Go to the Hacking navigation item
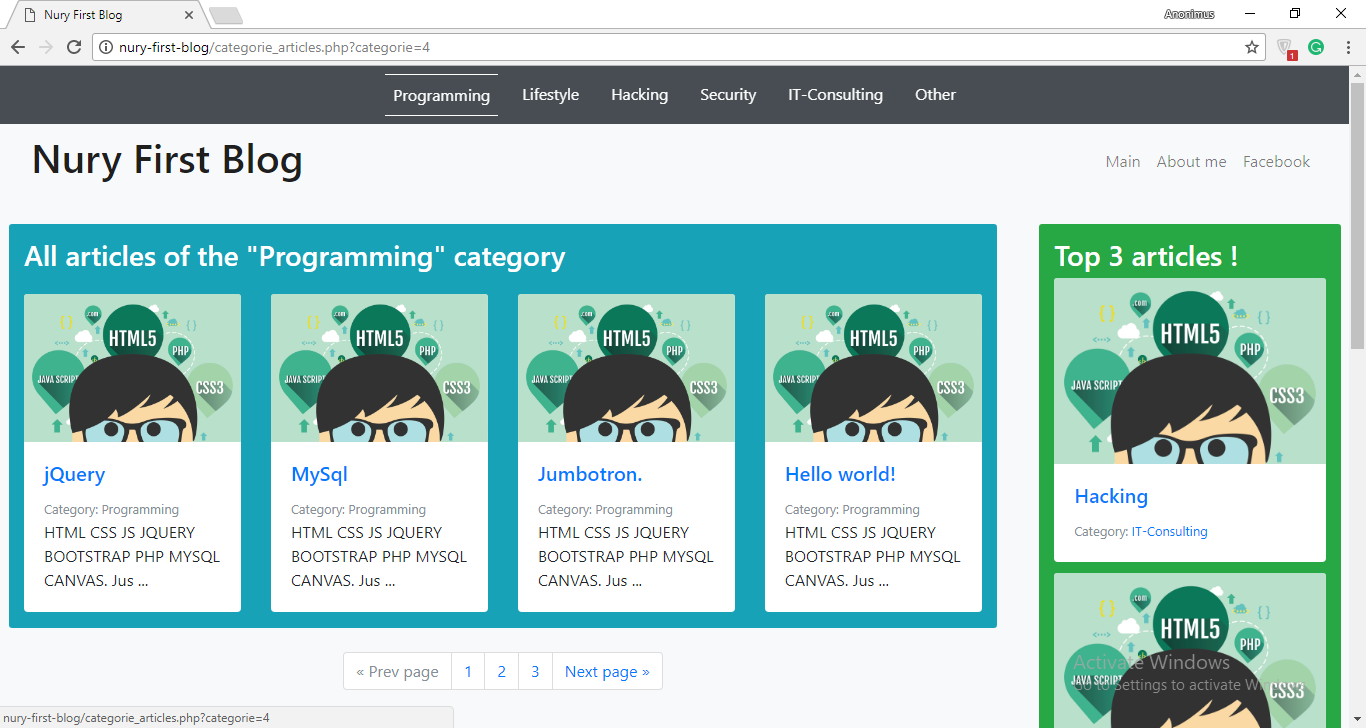Image resolution: width=1366 pixels, height=728 pixels. click(x=639, y=95)
